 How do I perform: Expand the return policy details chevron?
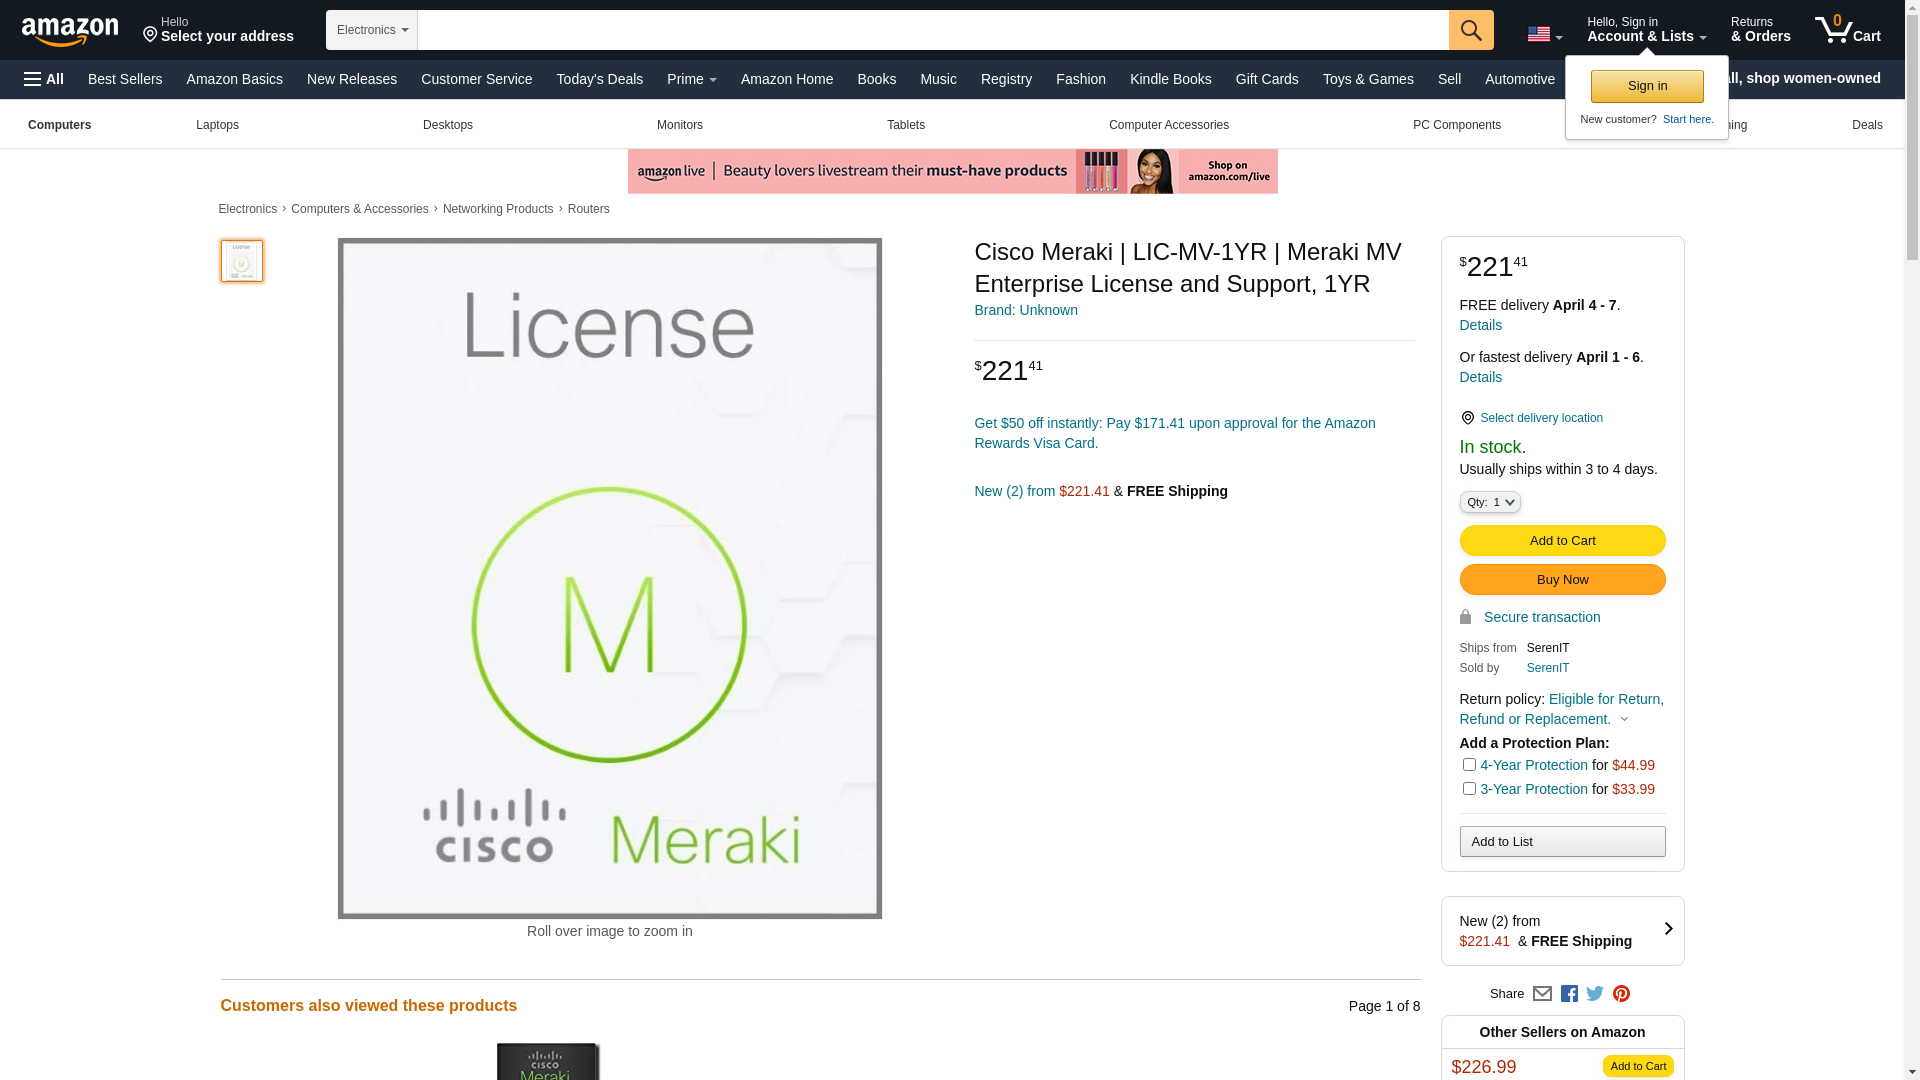click(x=1624, y=720)
